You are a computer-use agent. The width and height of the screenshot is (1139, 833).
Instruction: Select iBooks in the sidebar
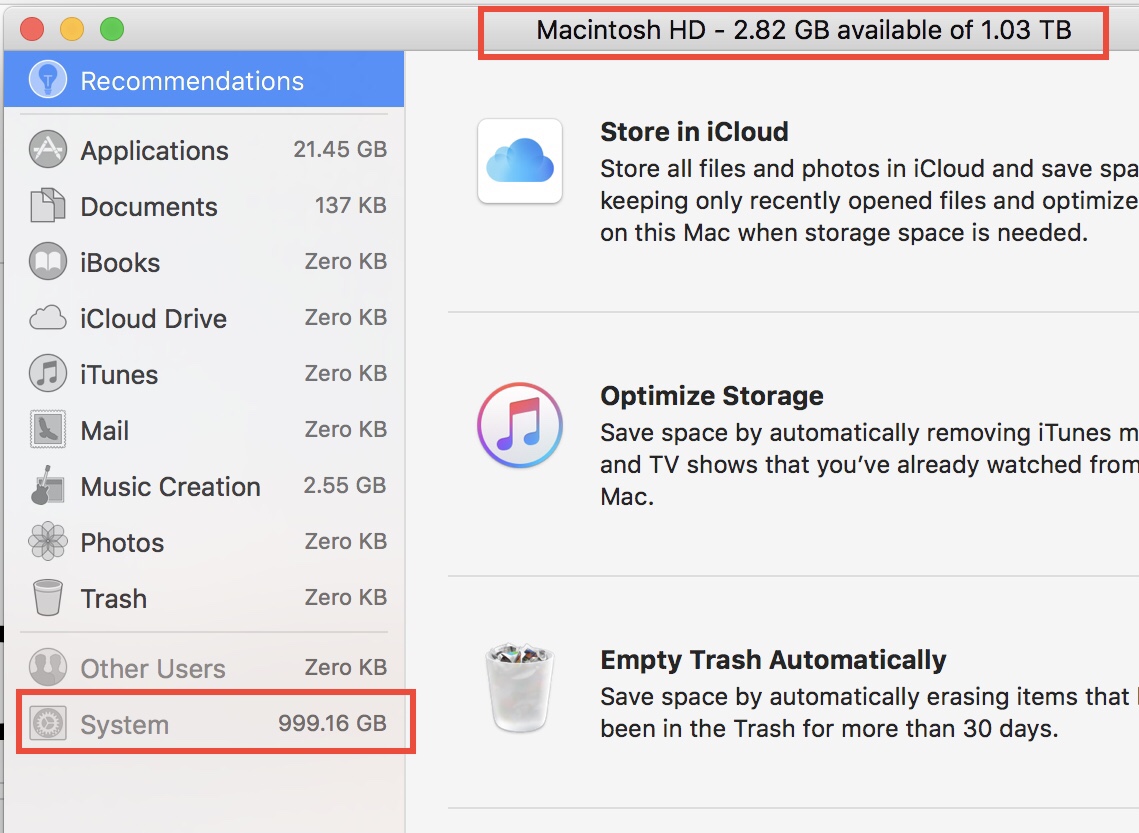point(120,262)
